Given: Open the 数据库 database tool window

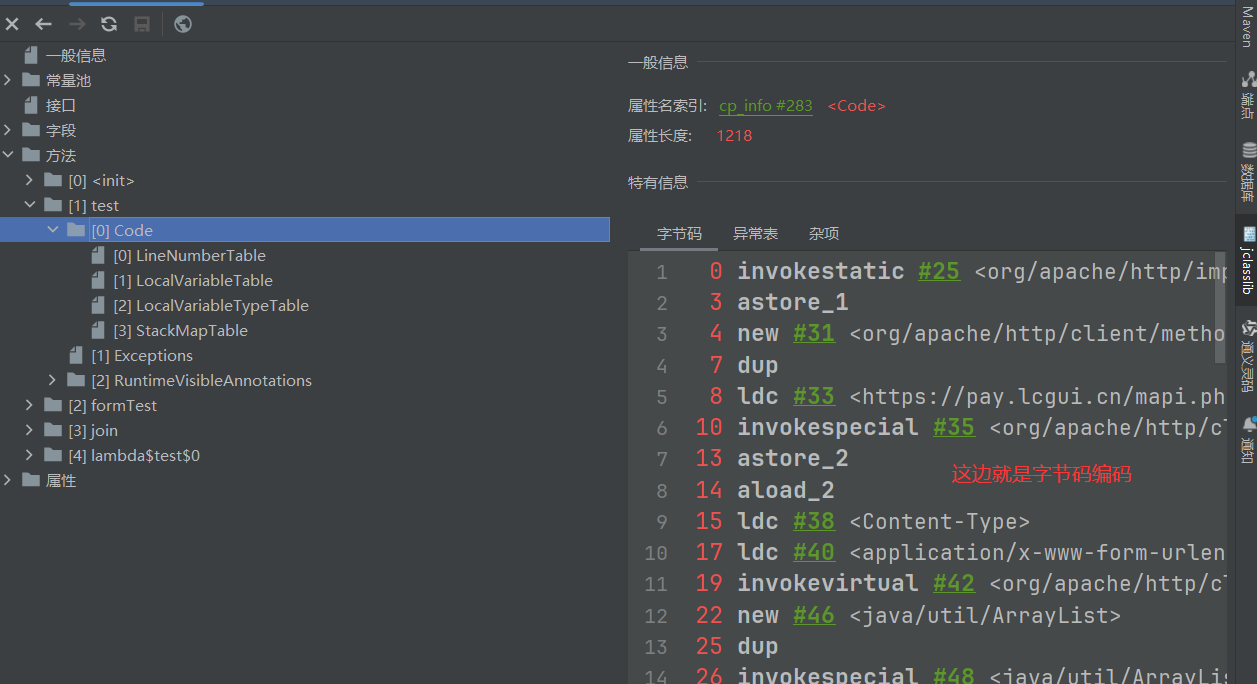Looking at the screenshot, I should [1246, 166].
